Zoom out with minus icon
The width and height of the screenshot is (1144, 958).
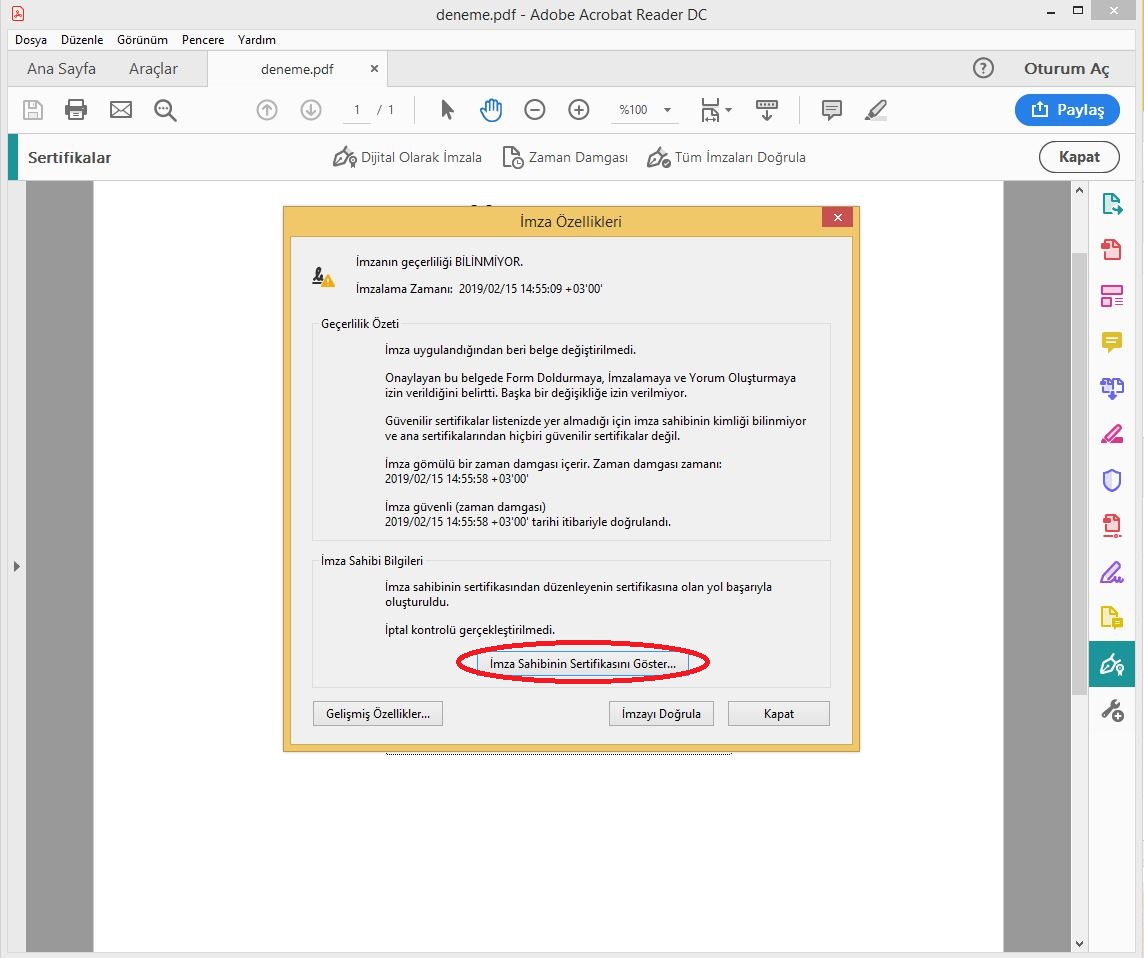[x=535, y=110]
